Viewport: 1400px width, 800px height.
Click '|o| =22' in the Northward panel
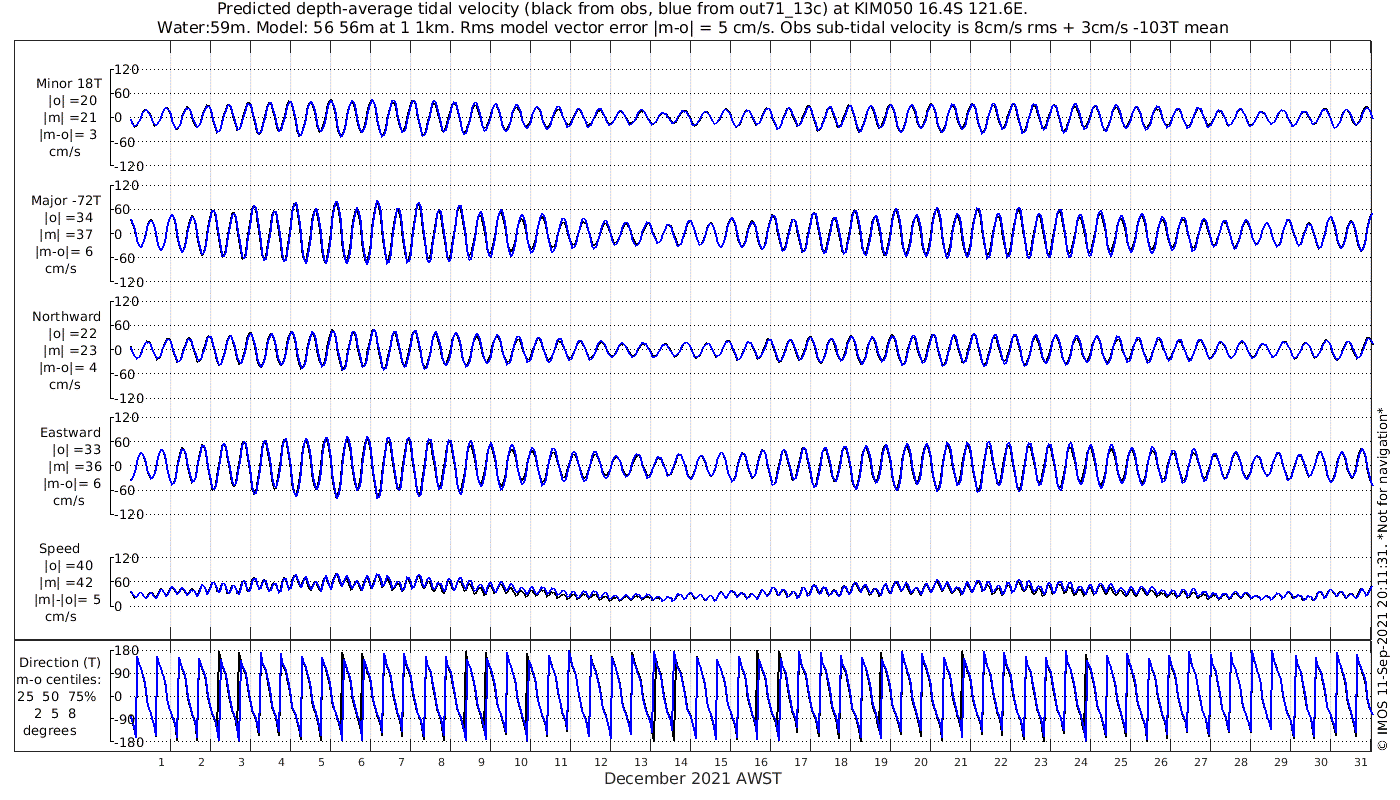click(x=73, y=334)
